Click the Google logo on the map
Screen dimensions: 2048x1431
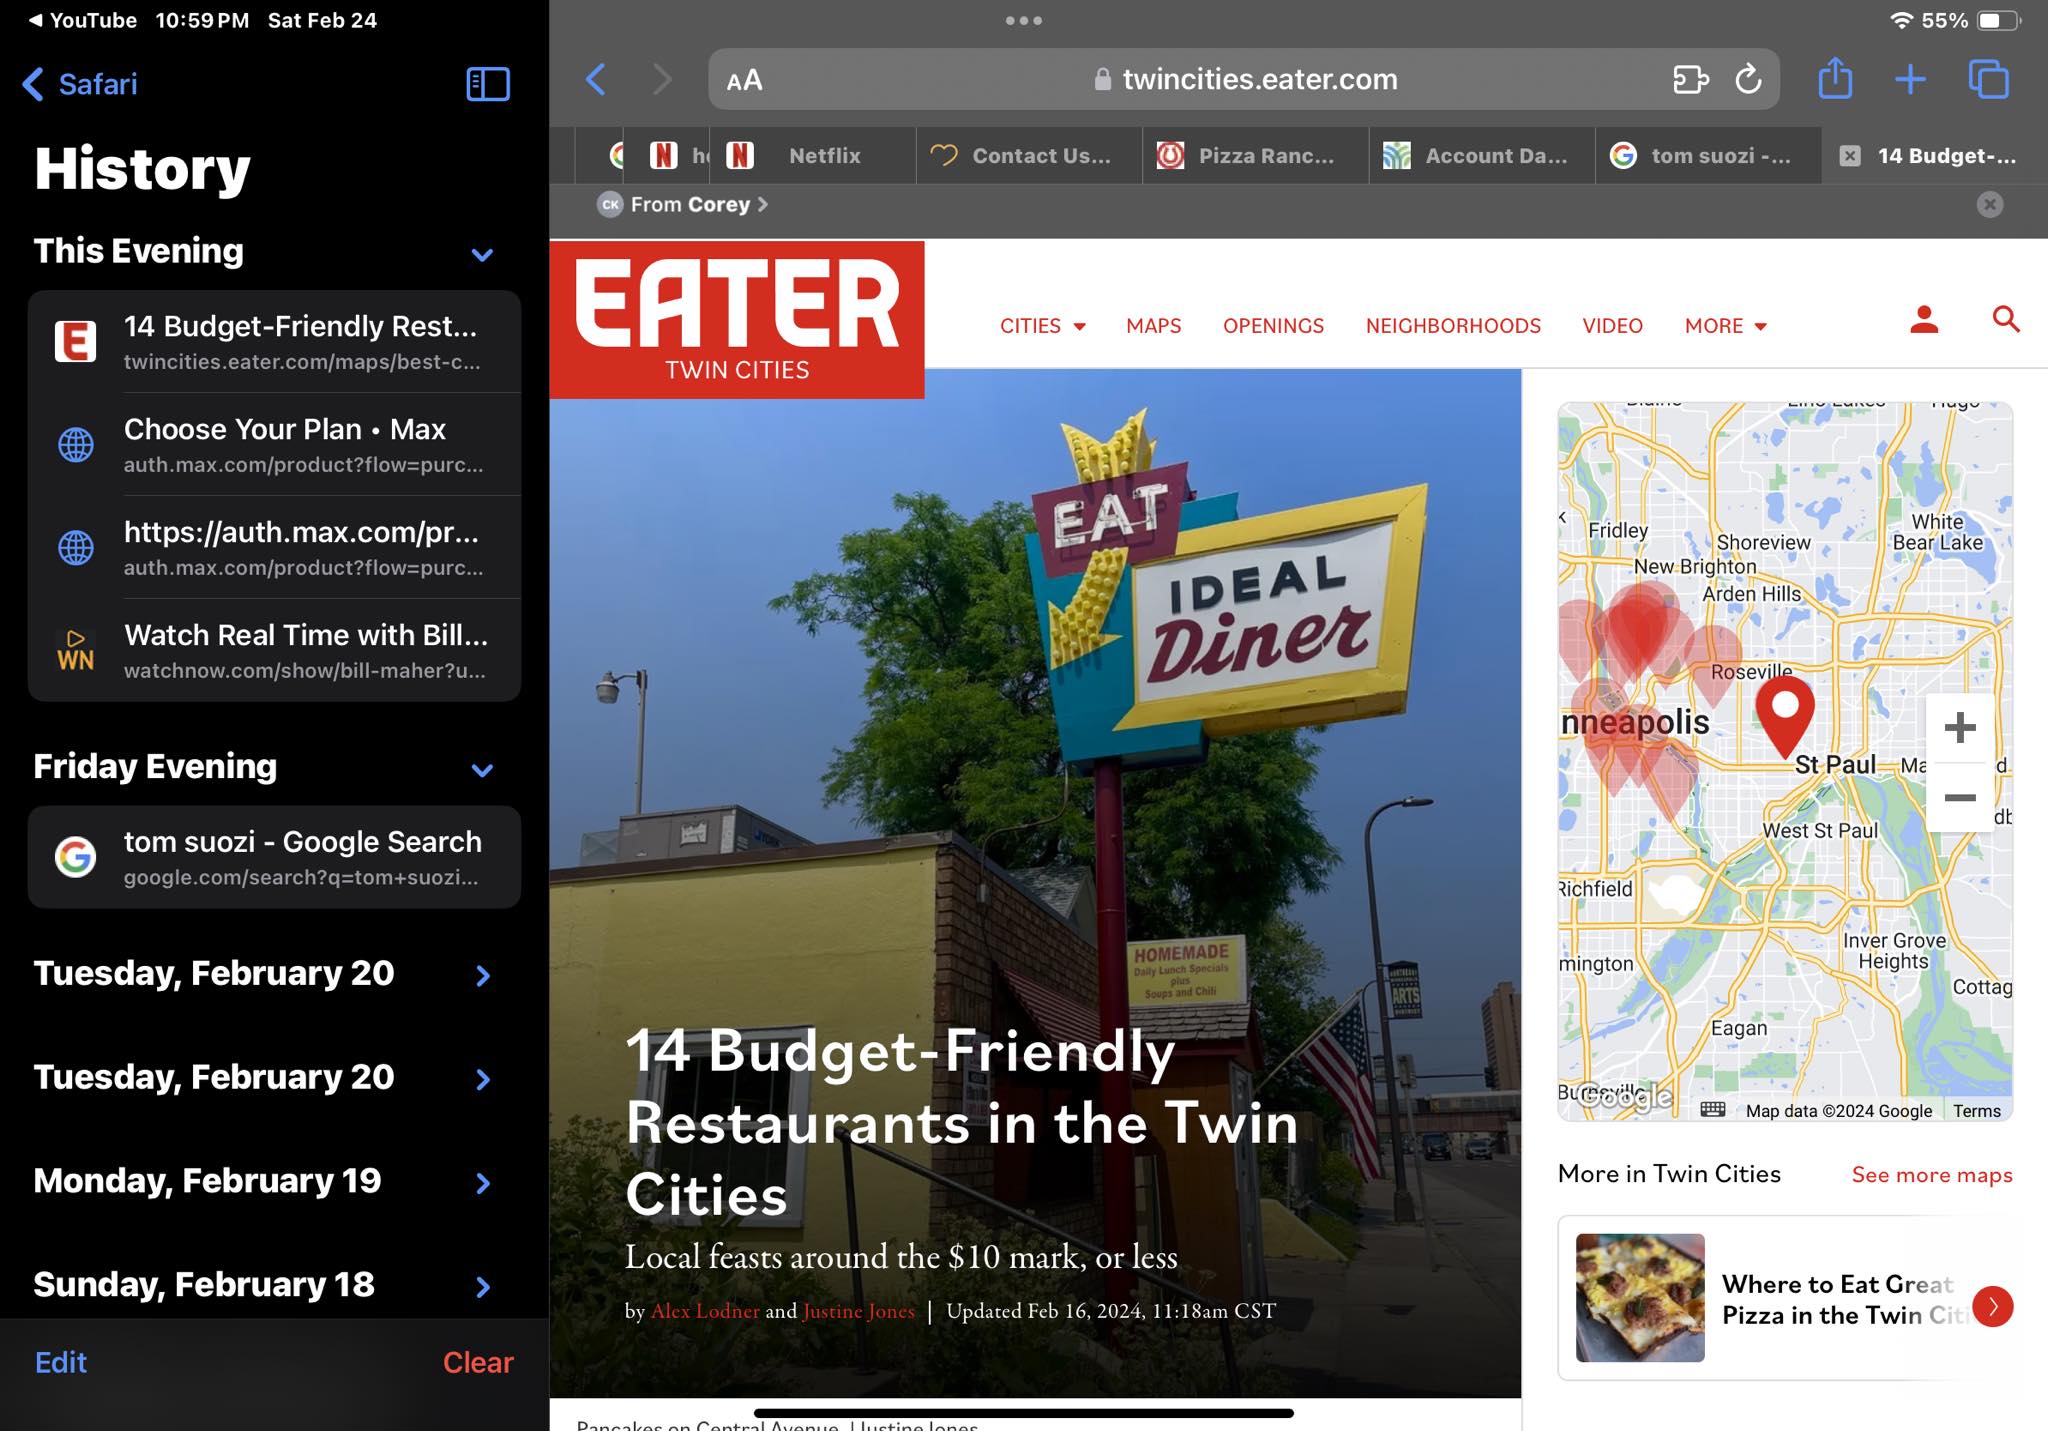click(x=1626, y=1097)
